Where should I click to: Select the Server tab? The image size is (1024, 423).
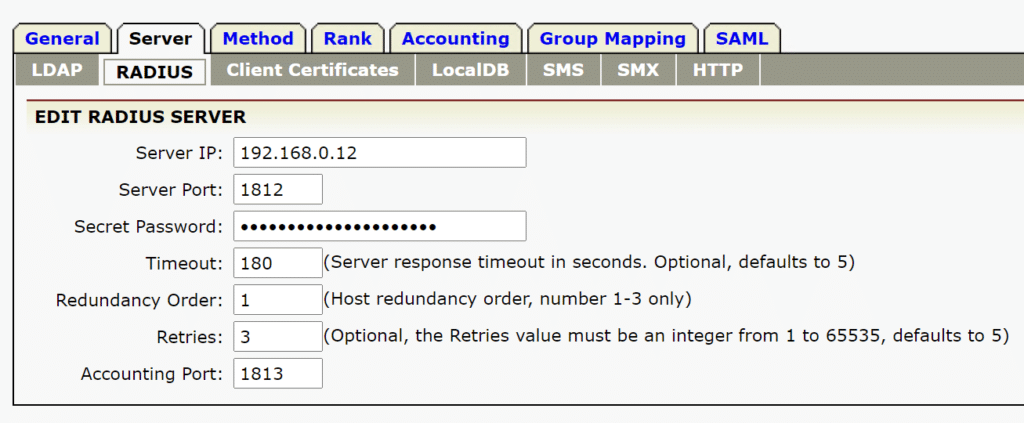(x=161, y=39)
